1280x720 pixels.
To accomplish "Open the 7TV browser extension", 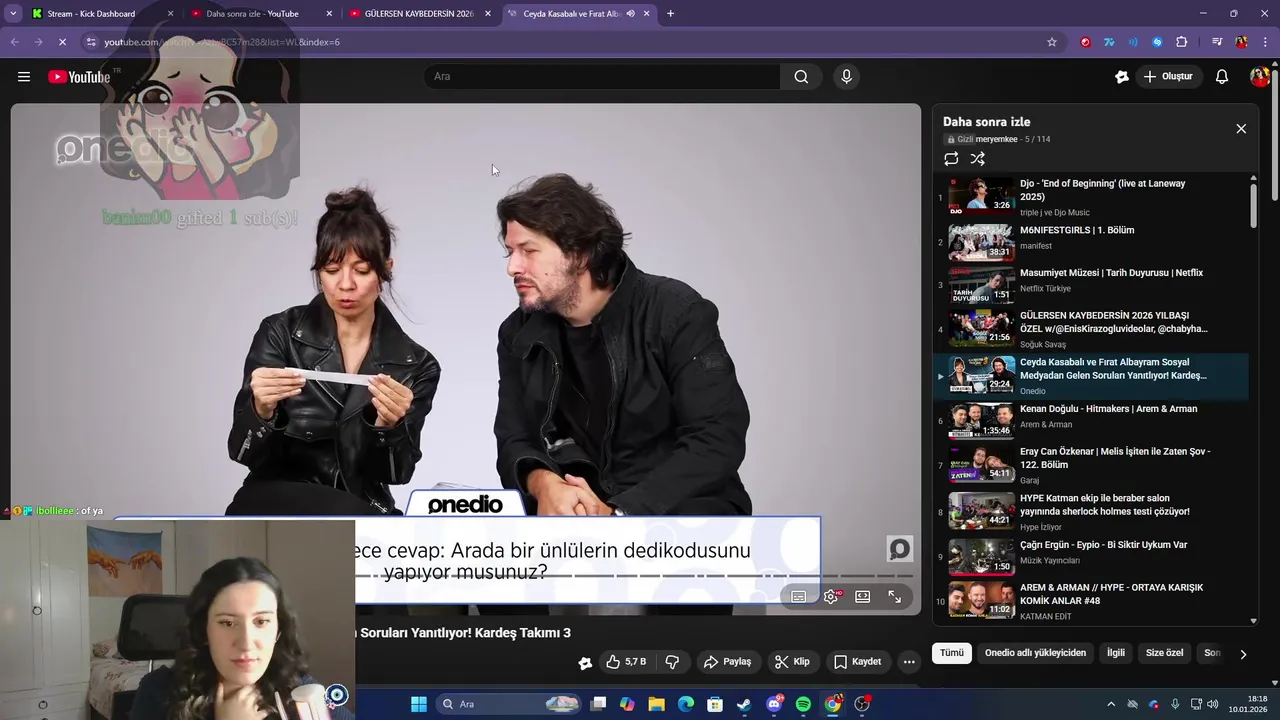I will pyautogui.click(x=1109, y=42).
